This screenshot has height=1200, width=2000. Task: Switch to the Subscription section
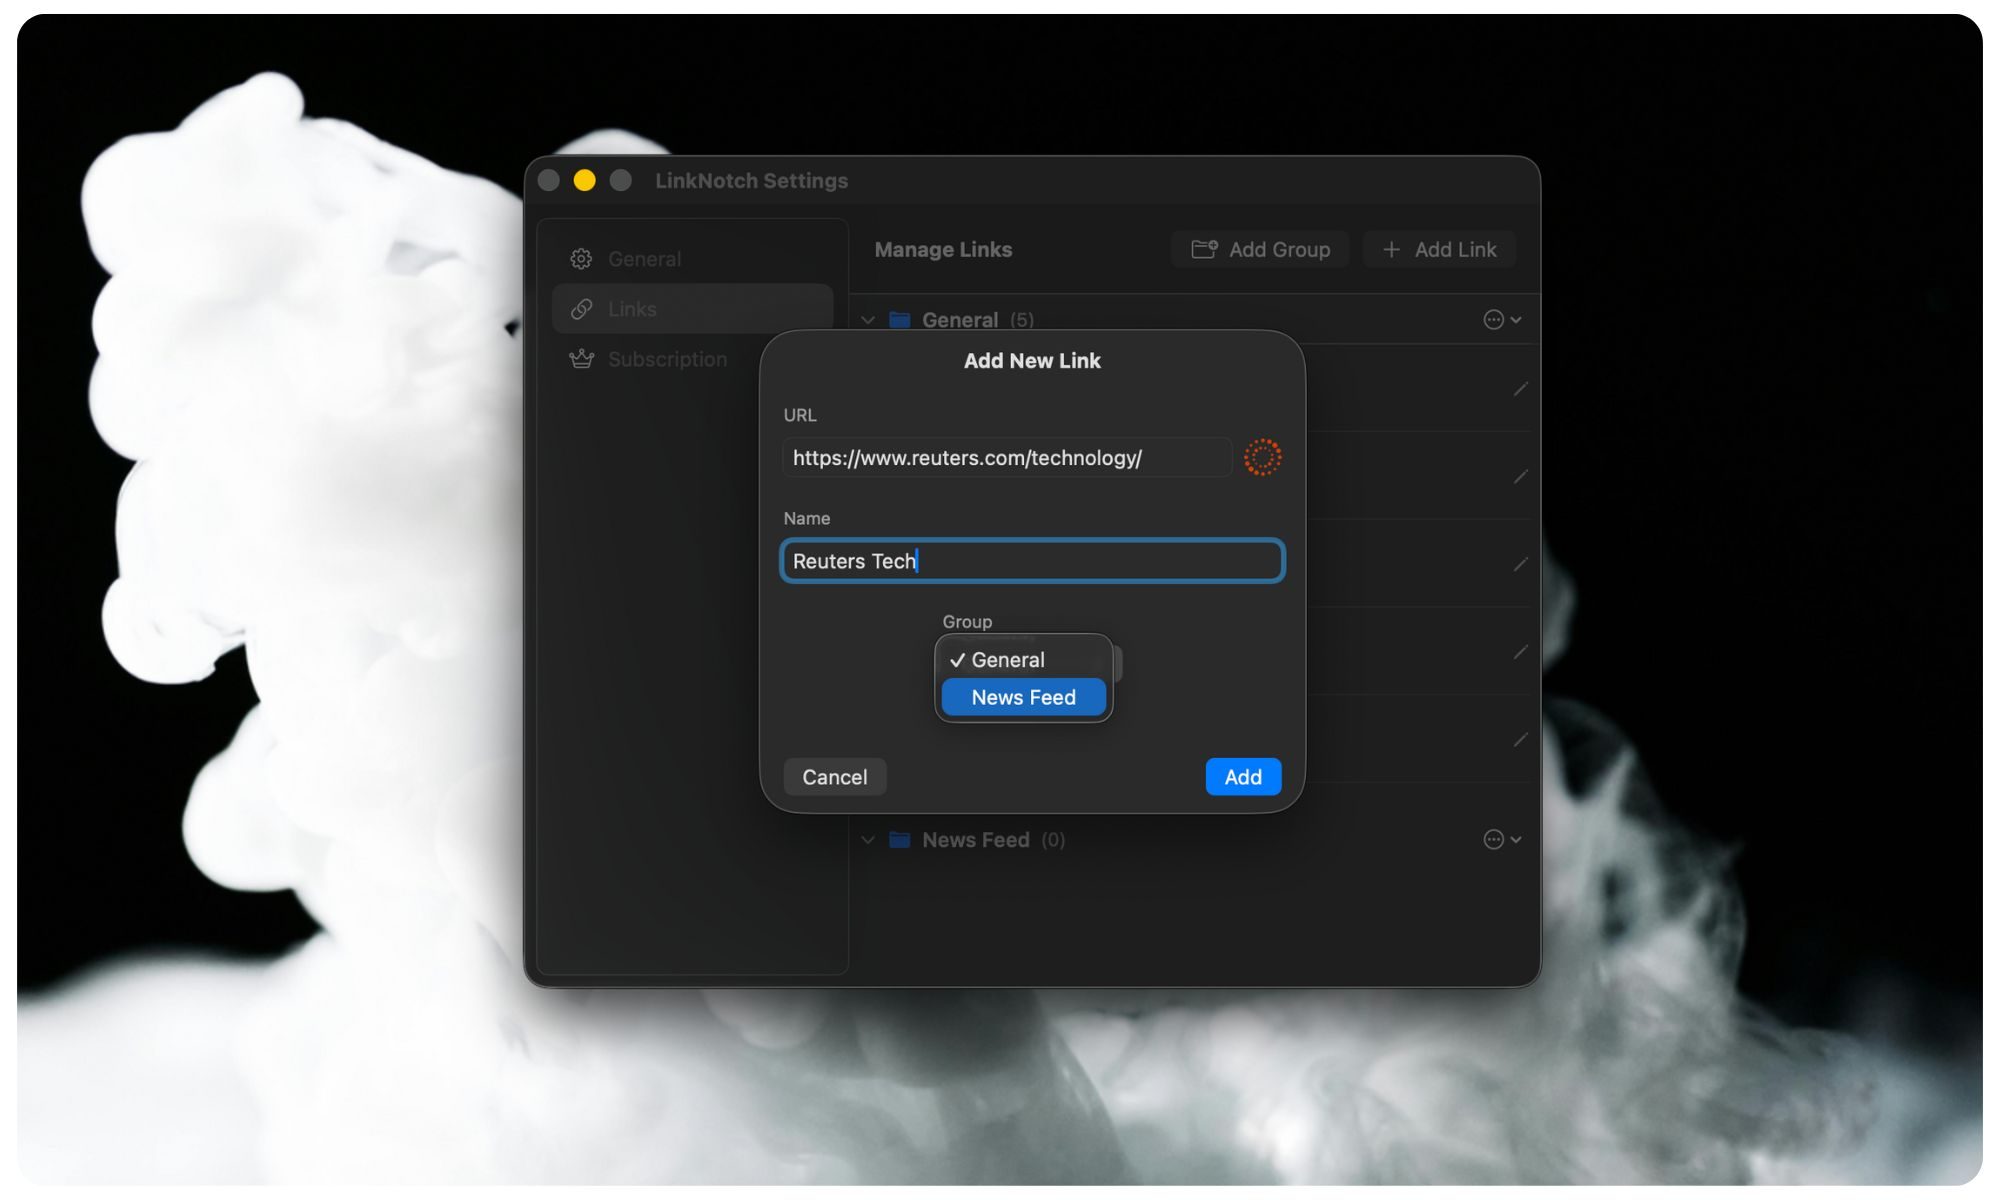click(x=666, y=358)
